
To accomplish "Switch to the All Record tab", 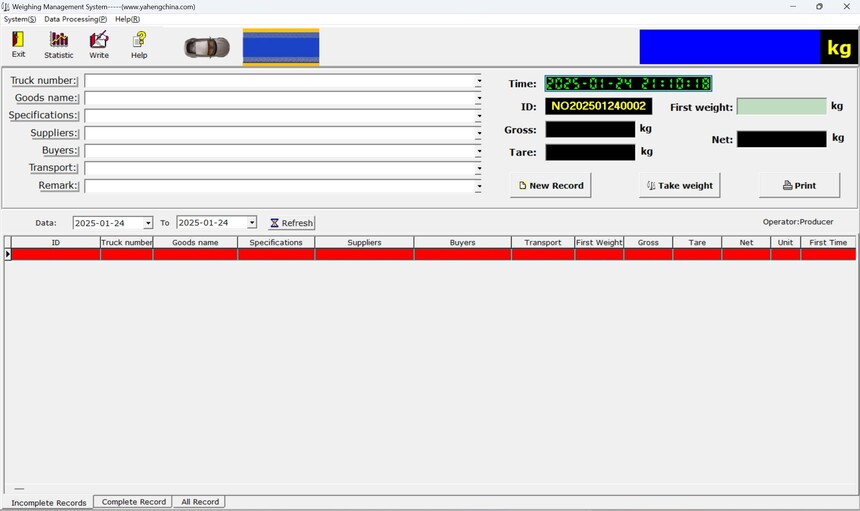I will pyautogui.click(x=199, y=502).
